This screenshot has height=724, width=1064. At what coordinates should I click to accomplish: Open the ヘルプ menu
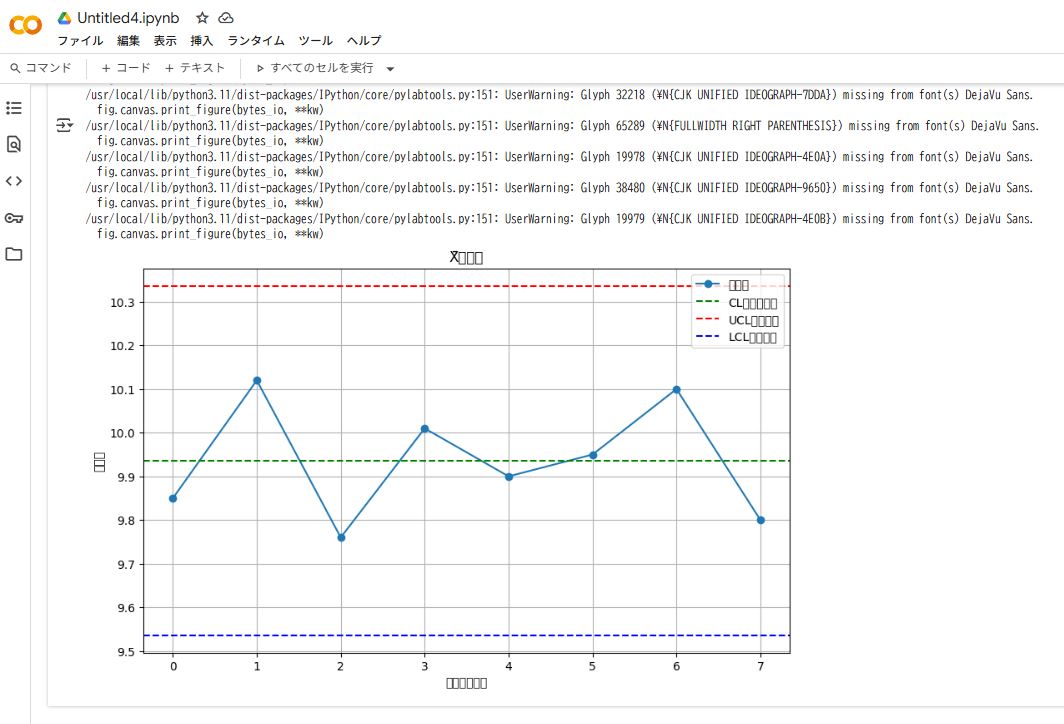click(x=364, y=41)
